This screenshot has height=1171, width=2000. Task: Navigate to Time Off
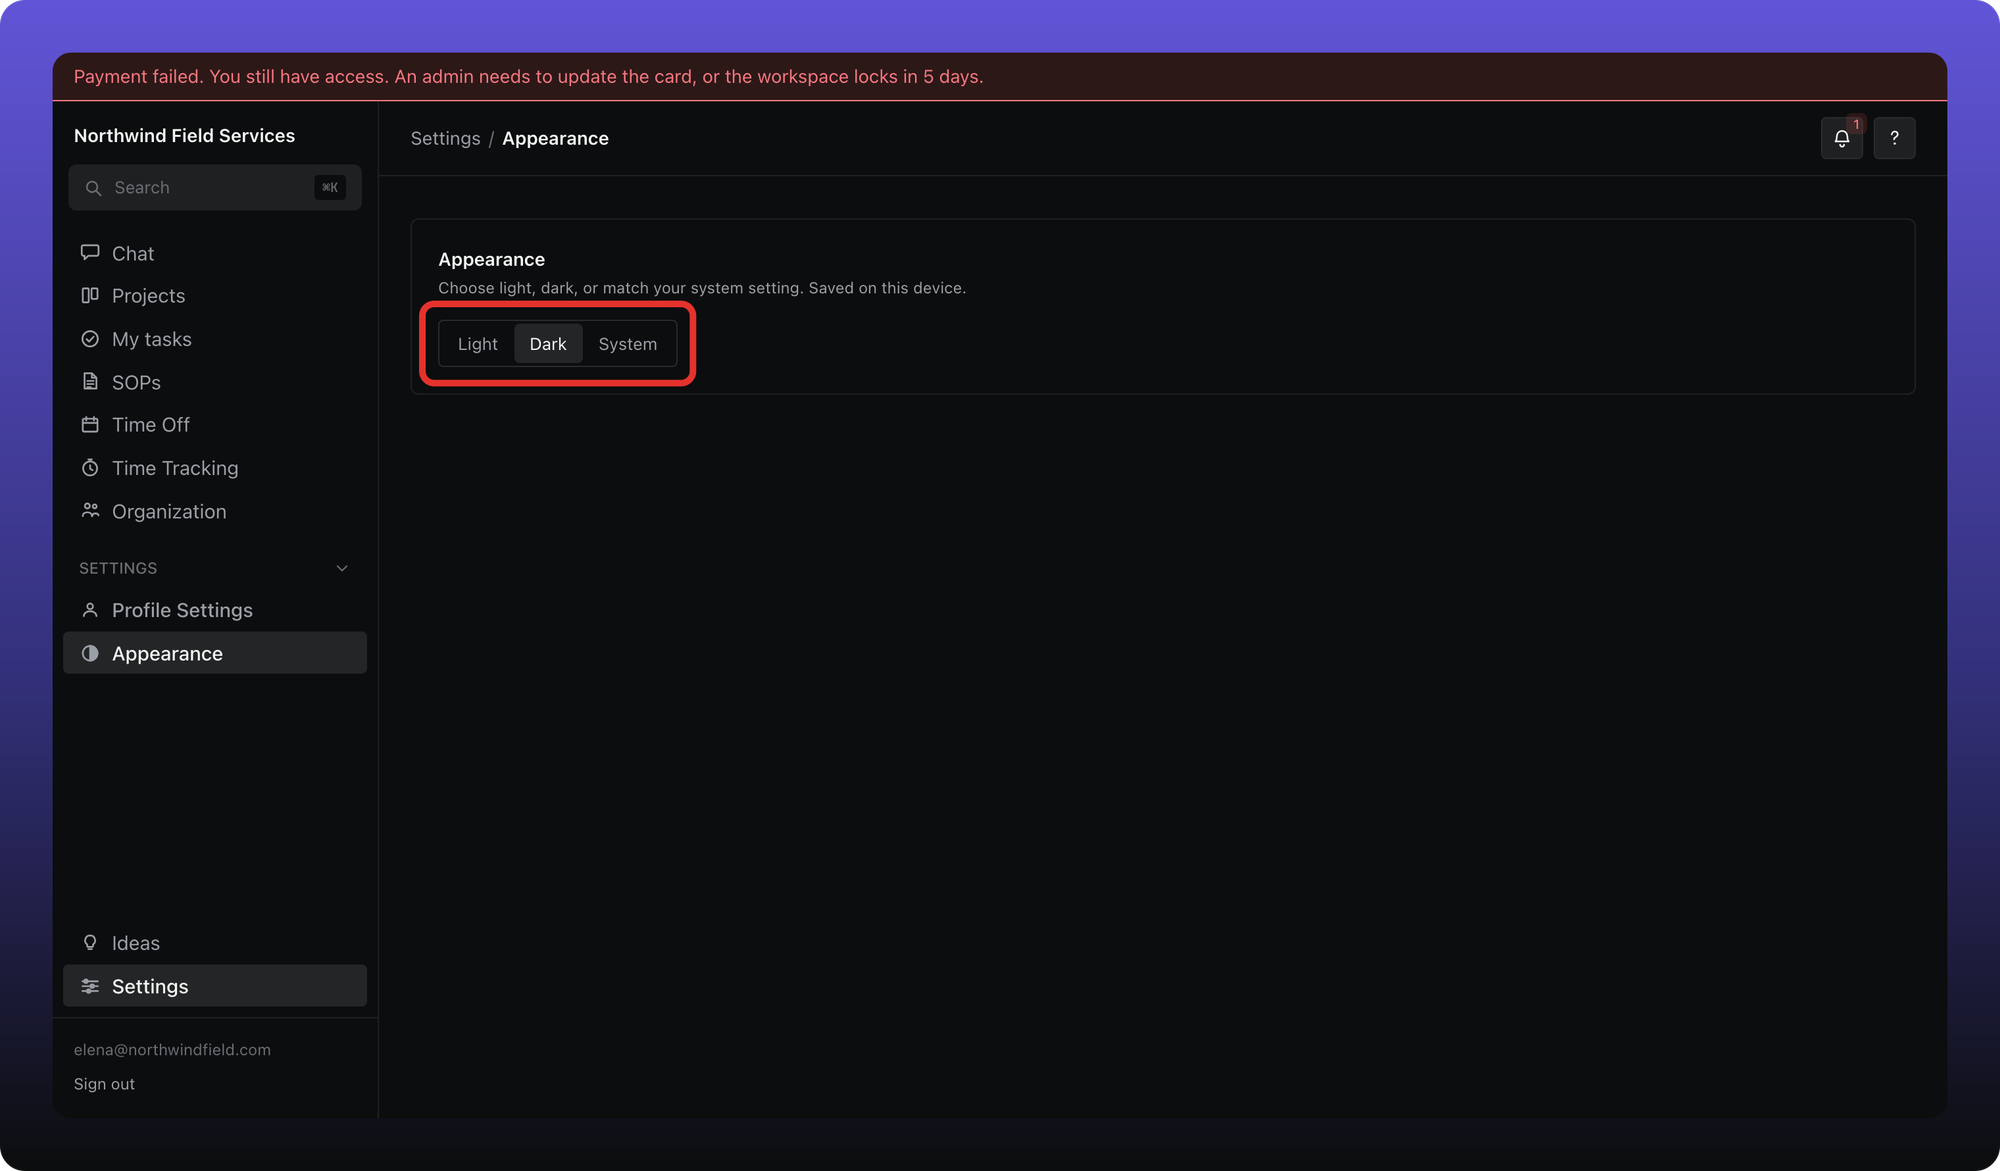215,425
